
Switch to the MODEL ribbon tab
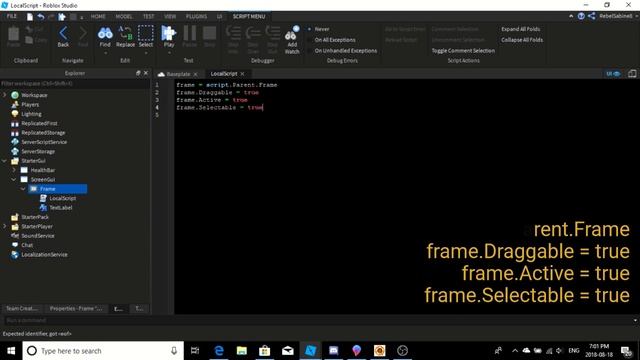pyautogui.click(x=124, y=17)
